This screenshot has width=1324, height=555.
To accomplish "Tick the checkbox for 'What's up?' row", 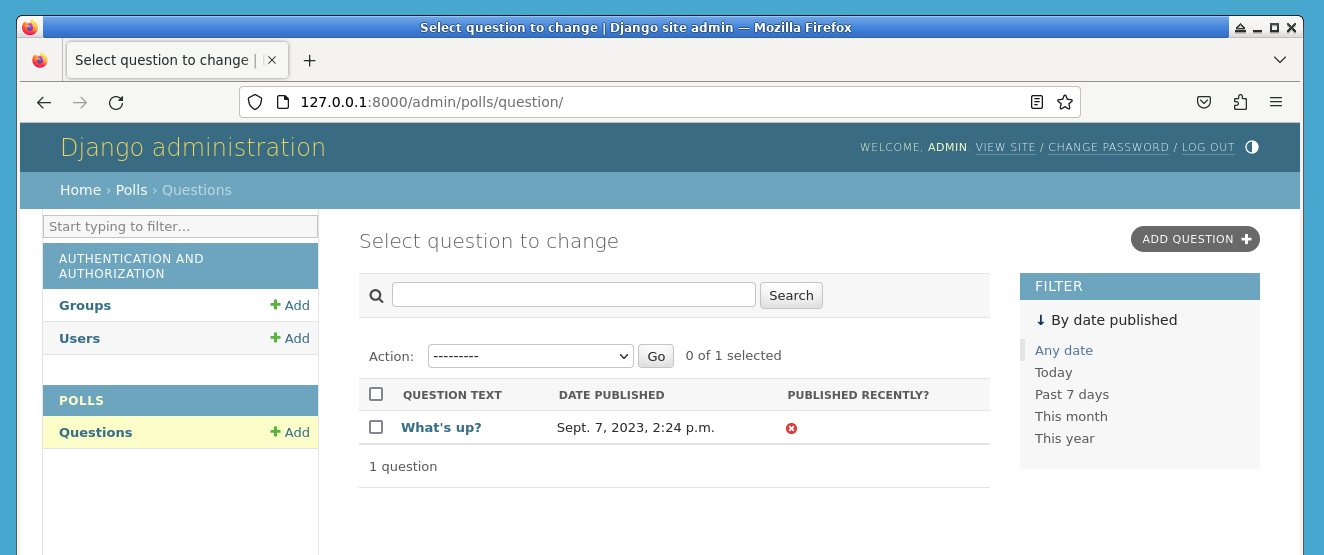I will click(x=376, y=427).
